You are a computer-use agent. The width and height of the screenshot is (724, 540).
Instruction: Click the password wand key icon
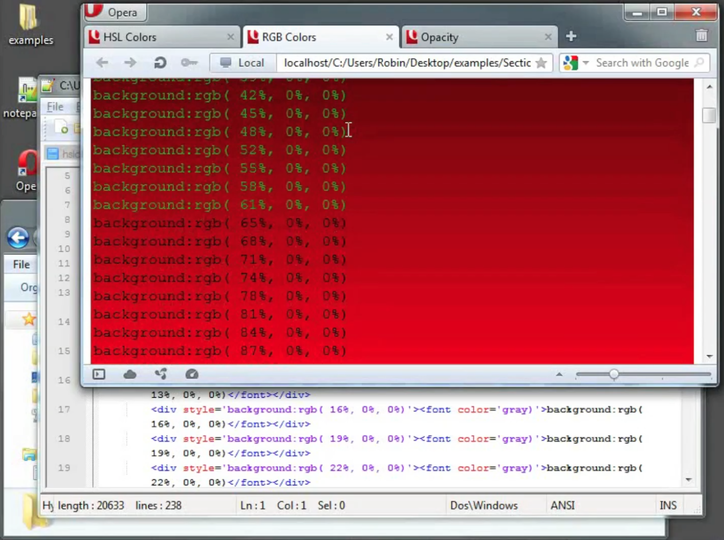pos(189,63)
